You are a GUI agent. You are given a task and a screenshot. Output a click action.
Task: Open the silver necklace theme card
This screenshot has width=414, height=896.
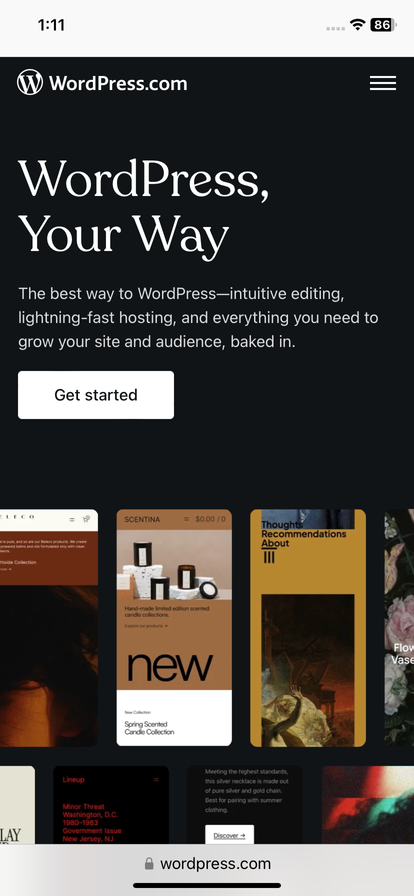tap(245, 805)
